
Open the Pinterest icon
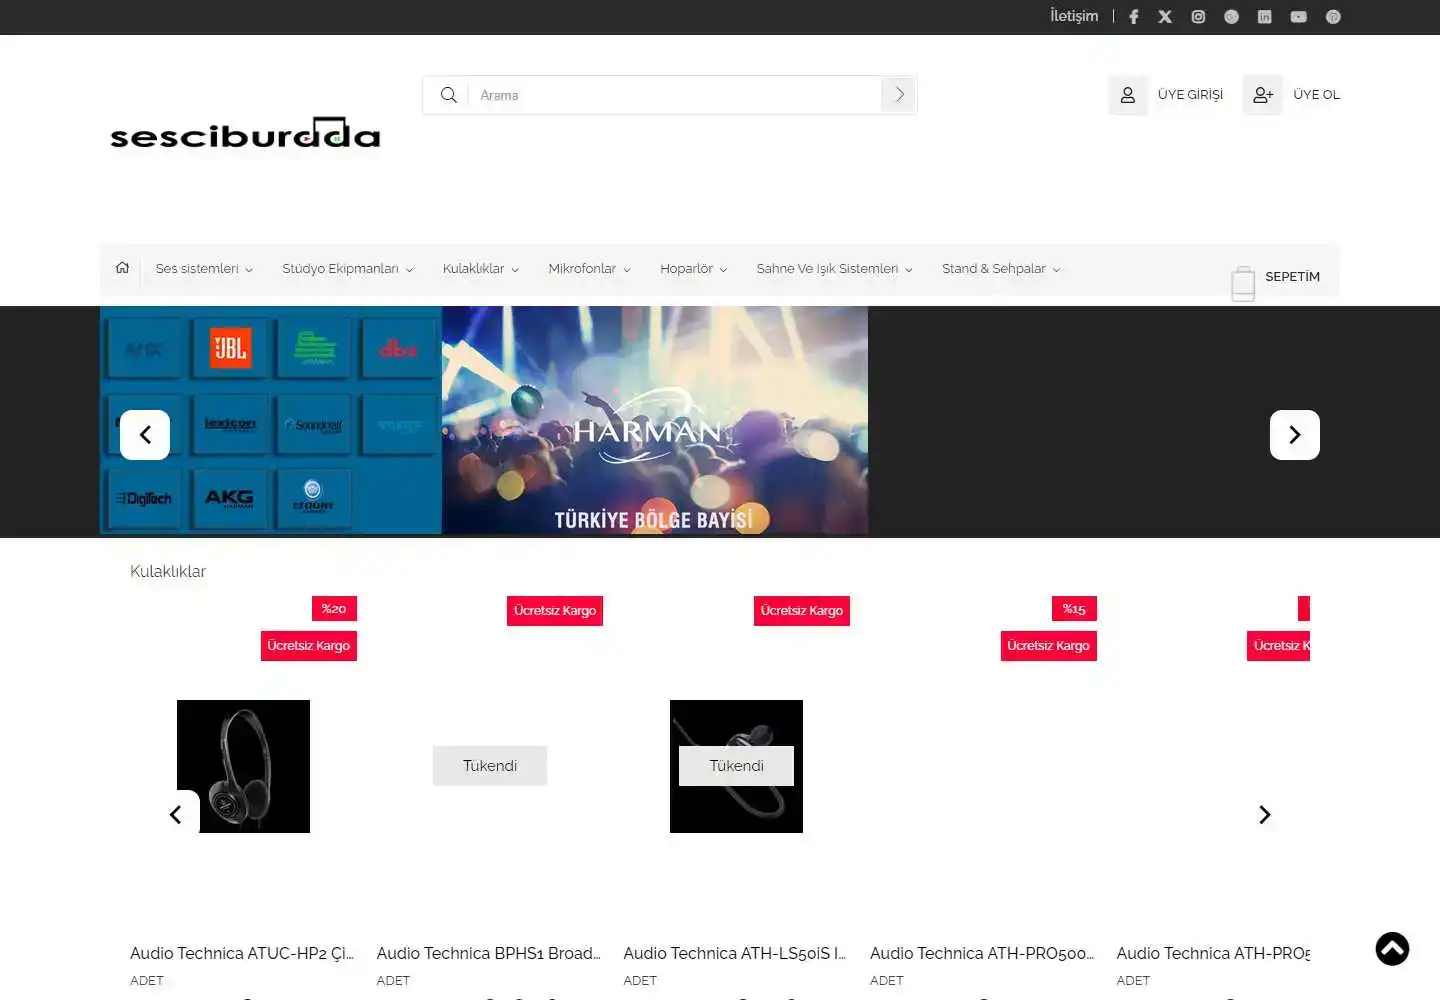(1333, 17)
